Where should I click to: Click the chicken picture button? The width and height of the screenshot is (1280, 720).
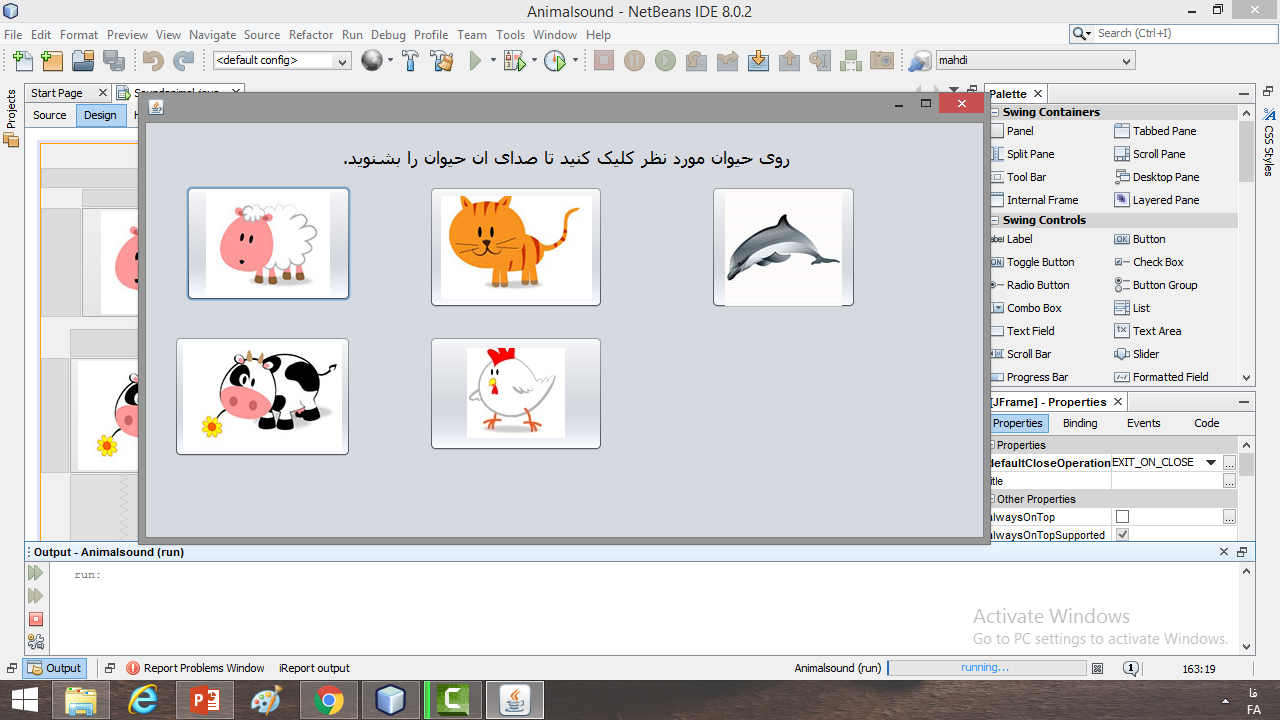pos(515,393)
